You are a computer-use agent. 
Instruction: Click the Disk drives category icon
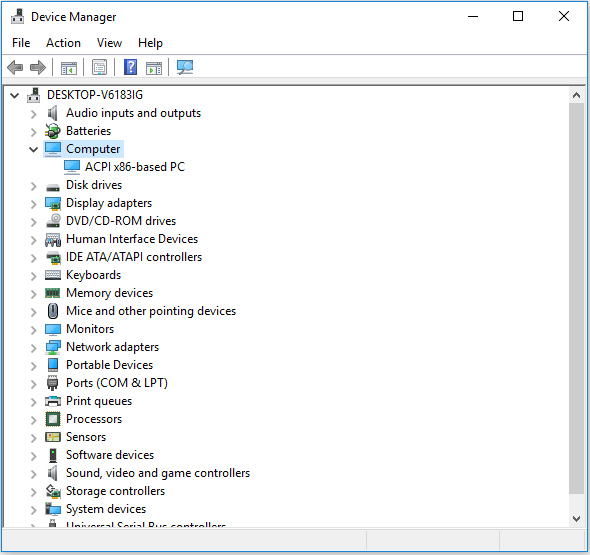pyautogui.click(x=53, y=187)
